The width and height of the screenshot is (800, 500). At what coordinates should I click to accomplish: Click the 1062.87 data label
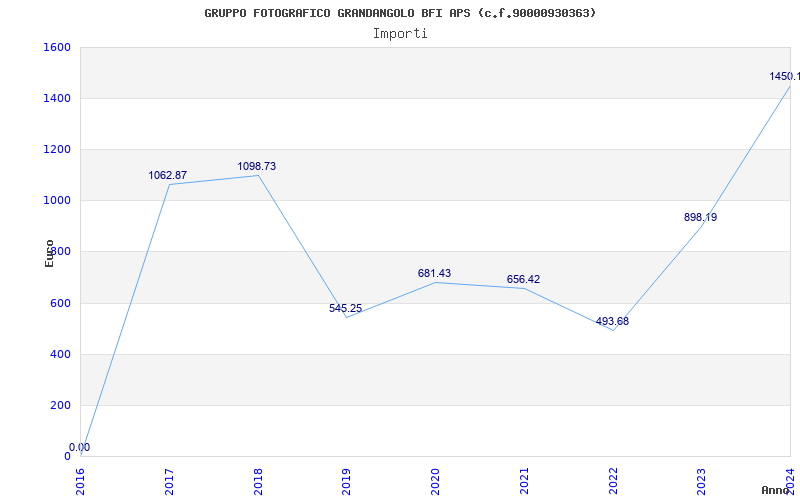coord(168,176)
